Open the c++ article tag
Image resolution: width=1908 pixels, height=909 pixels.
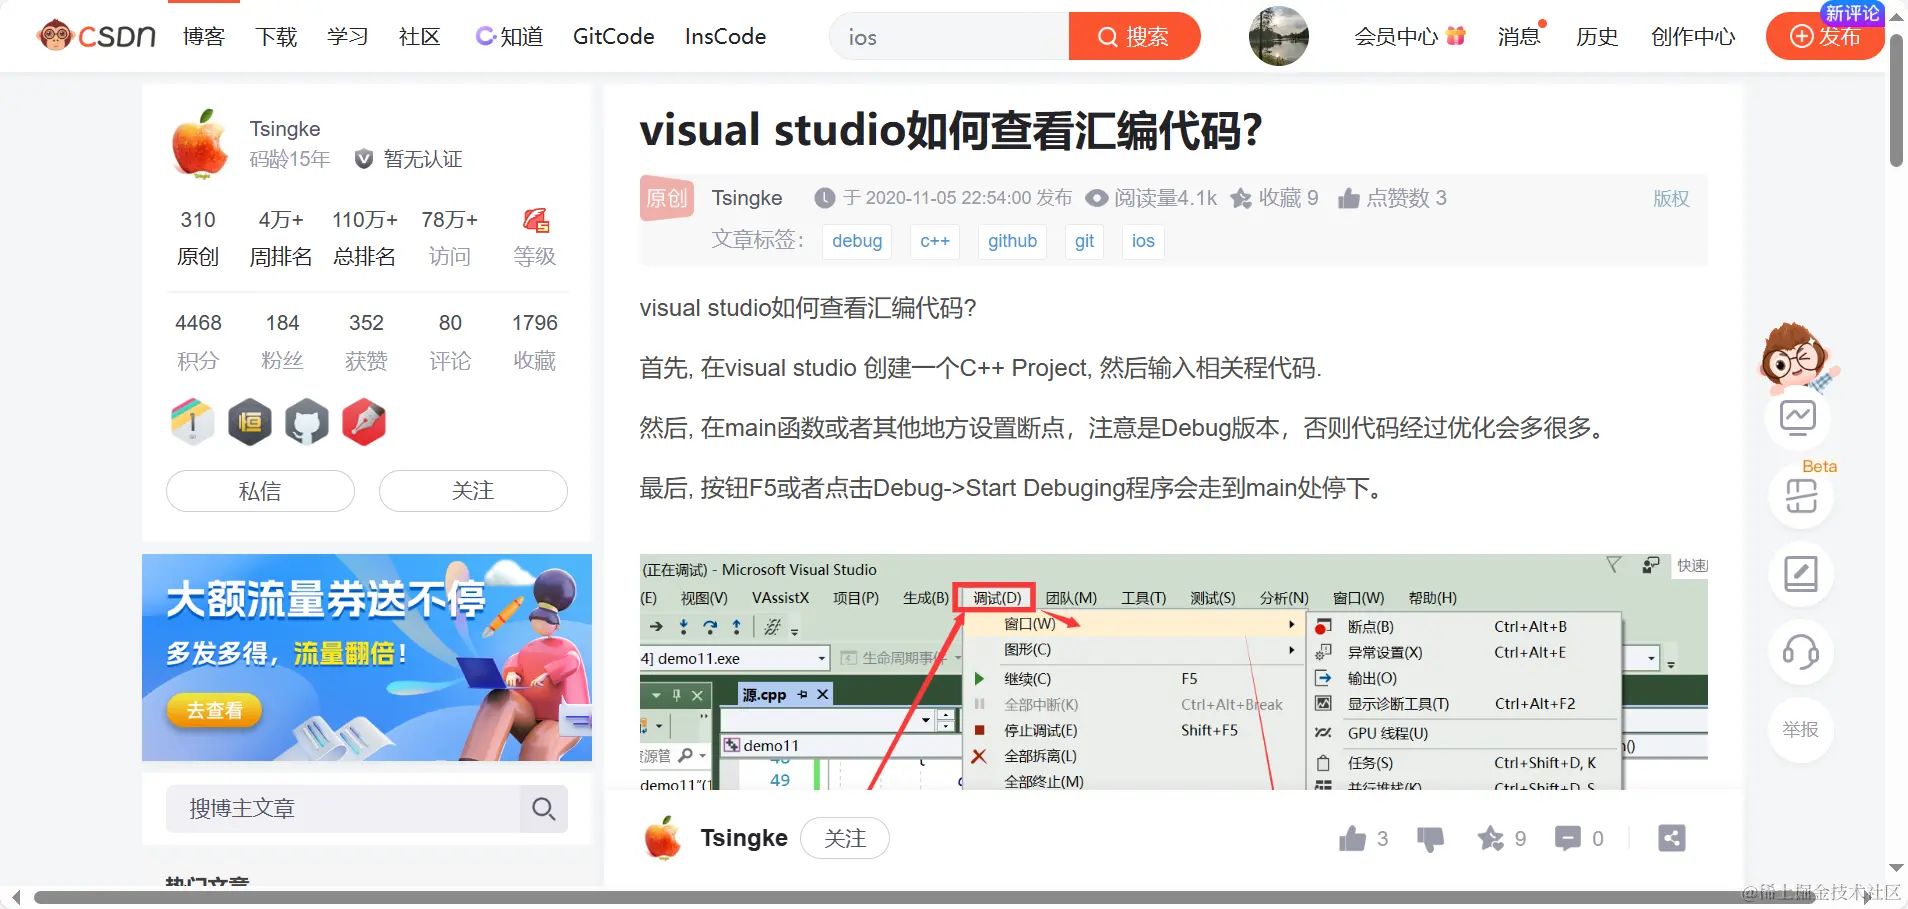[935, 241]
